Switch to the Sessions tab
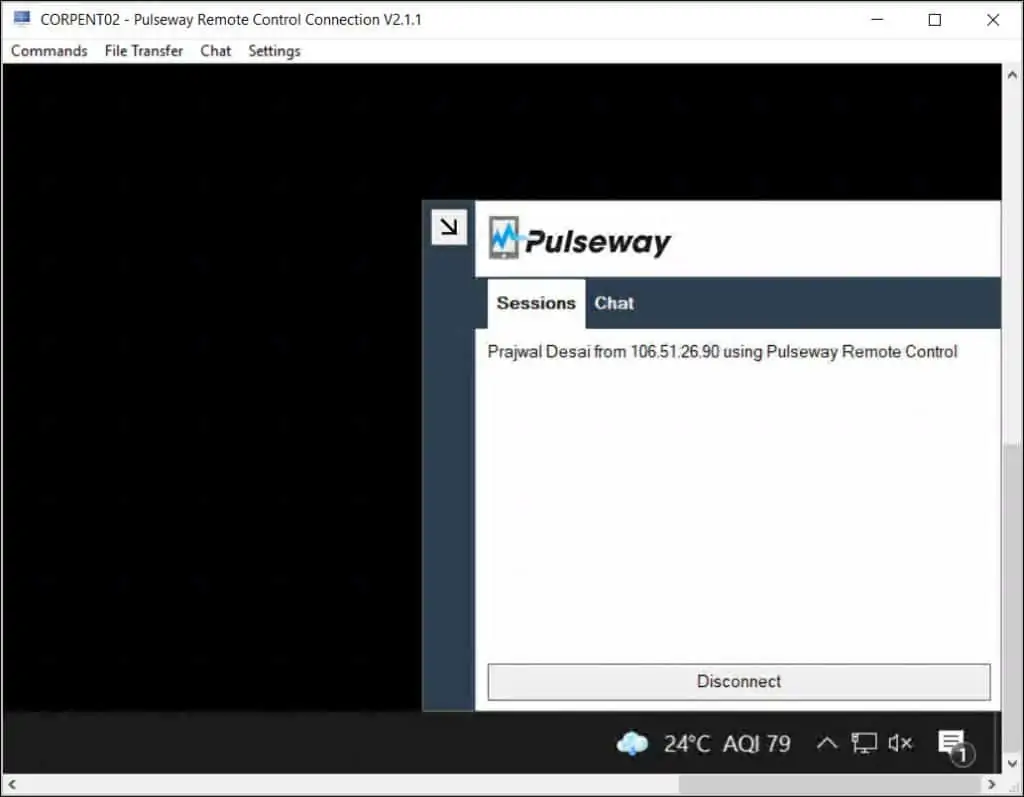Screen dimensions: 1024x797 pos(536,304)
